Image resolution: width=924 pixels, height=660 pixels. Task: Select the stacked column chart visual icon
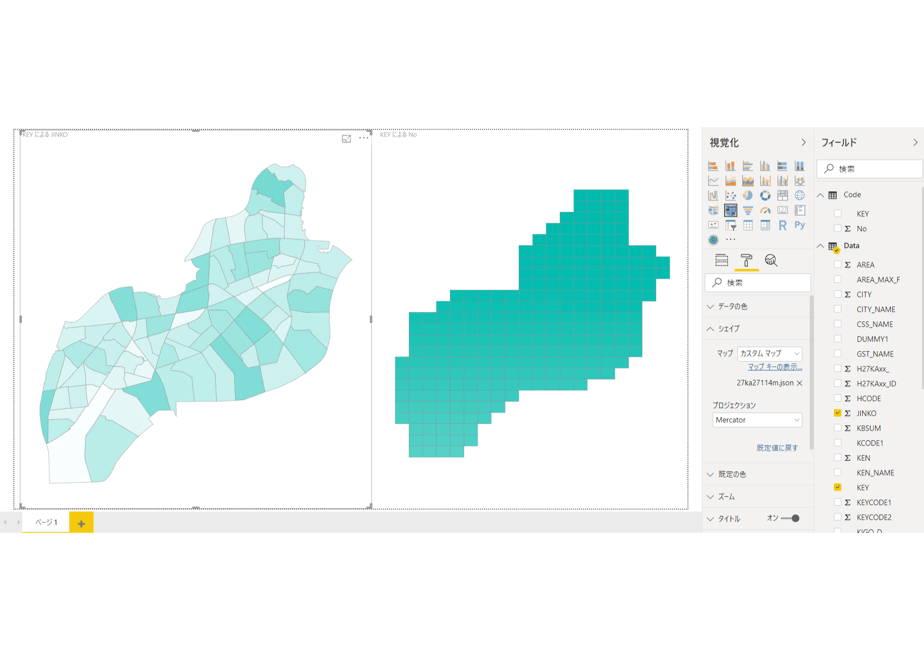730,166
